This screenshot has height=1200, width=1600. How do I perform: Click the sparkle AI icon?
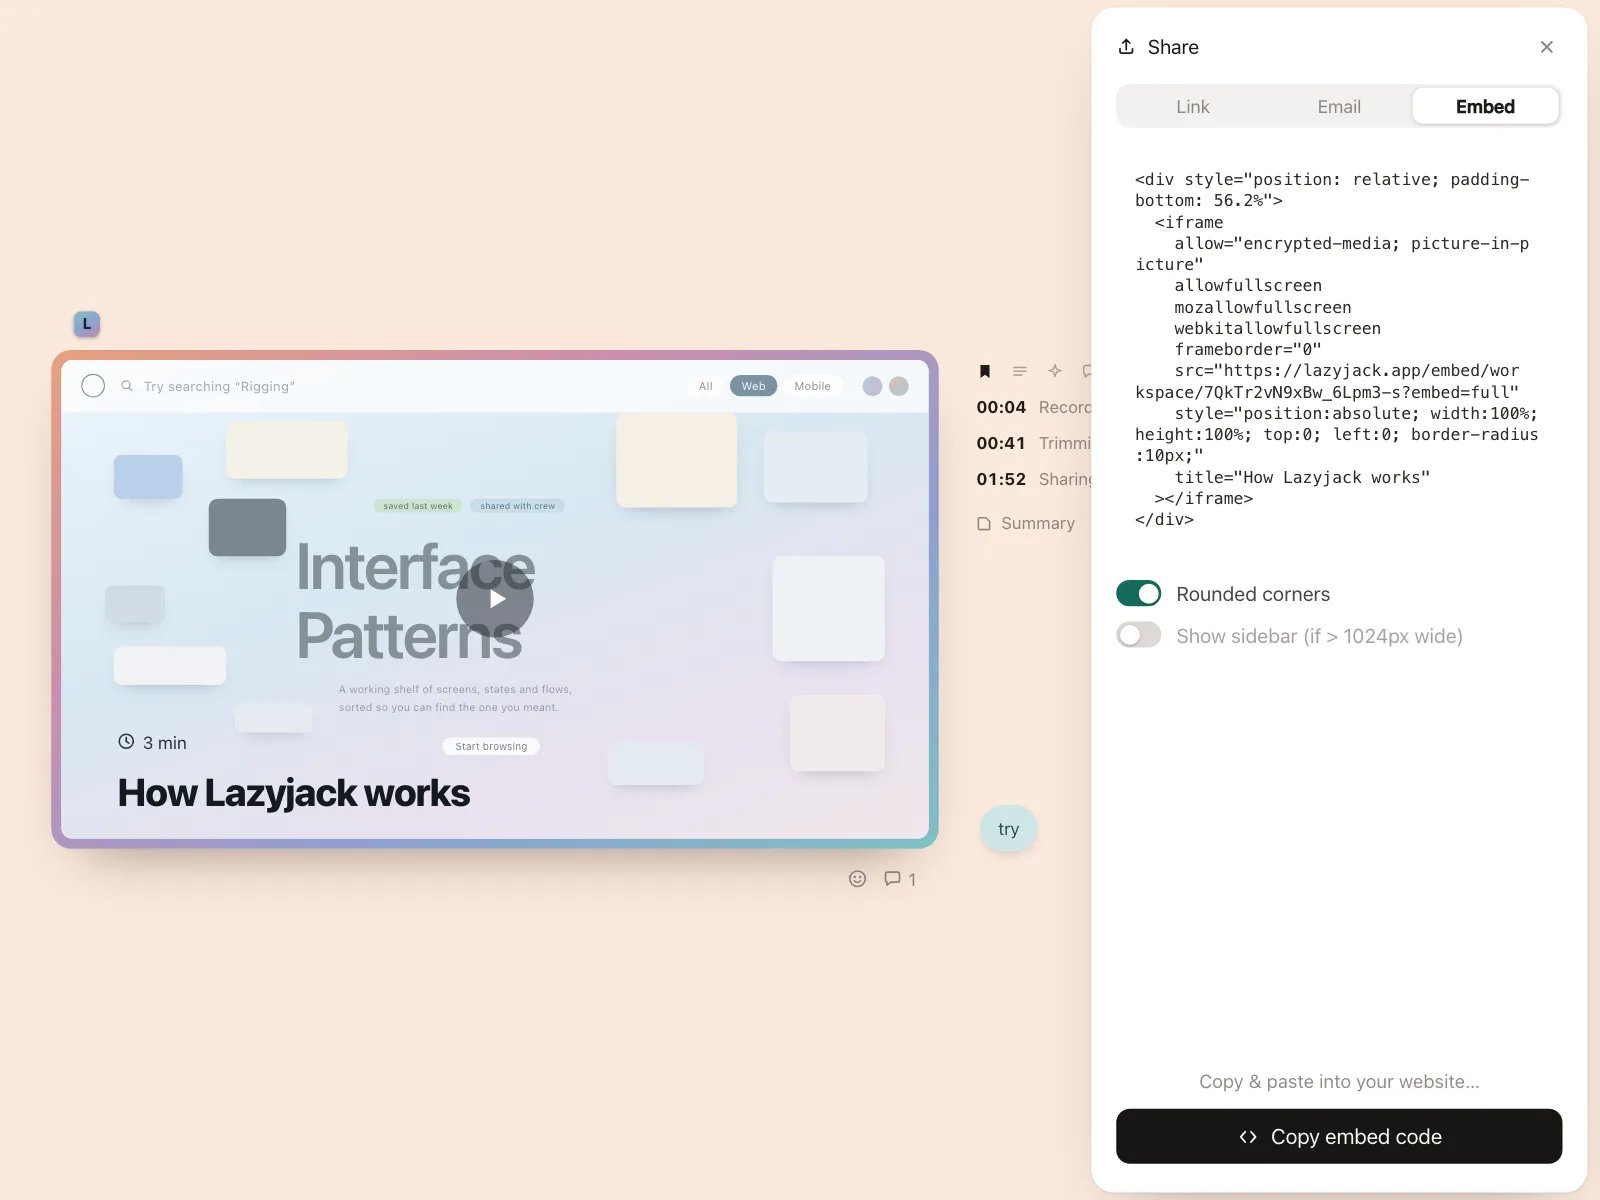tap(1055, 371)
